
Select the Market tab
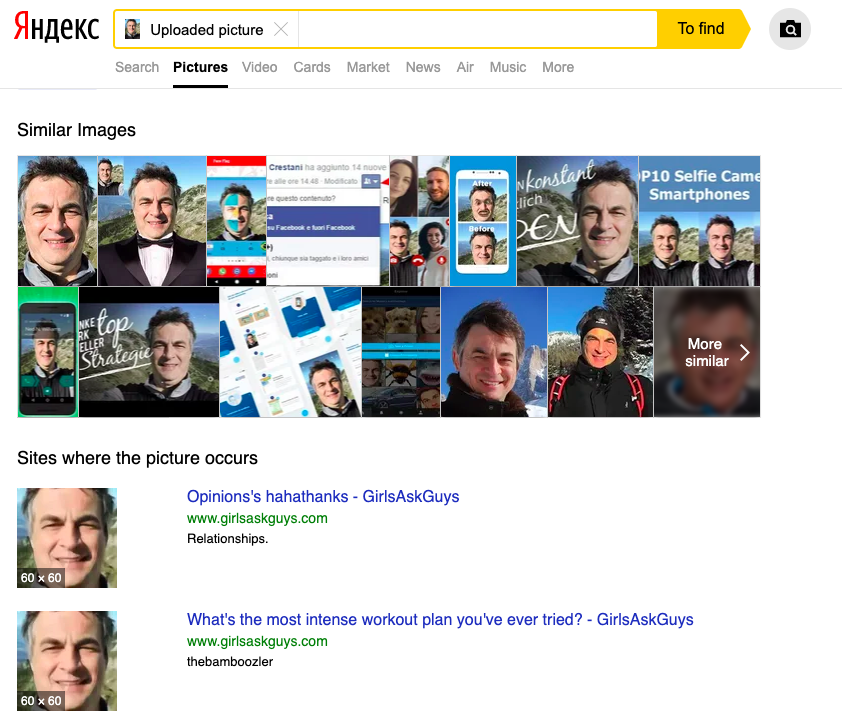pos(368,67)
